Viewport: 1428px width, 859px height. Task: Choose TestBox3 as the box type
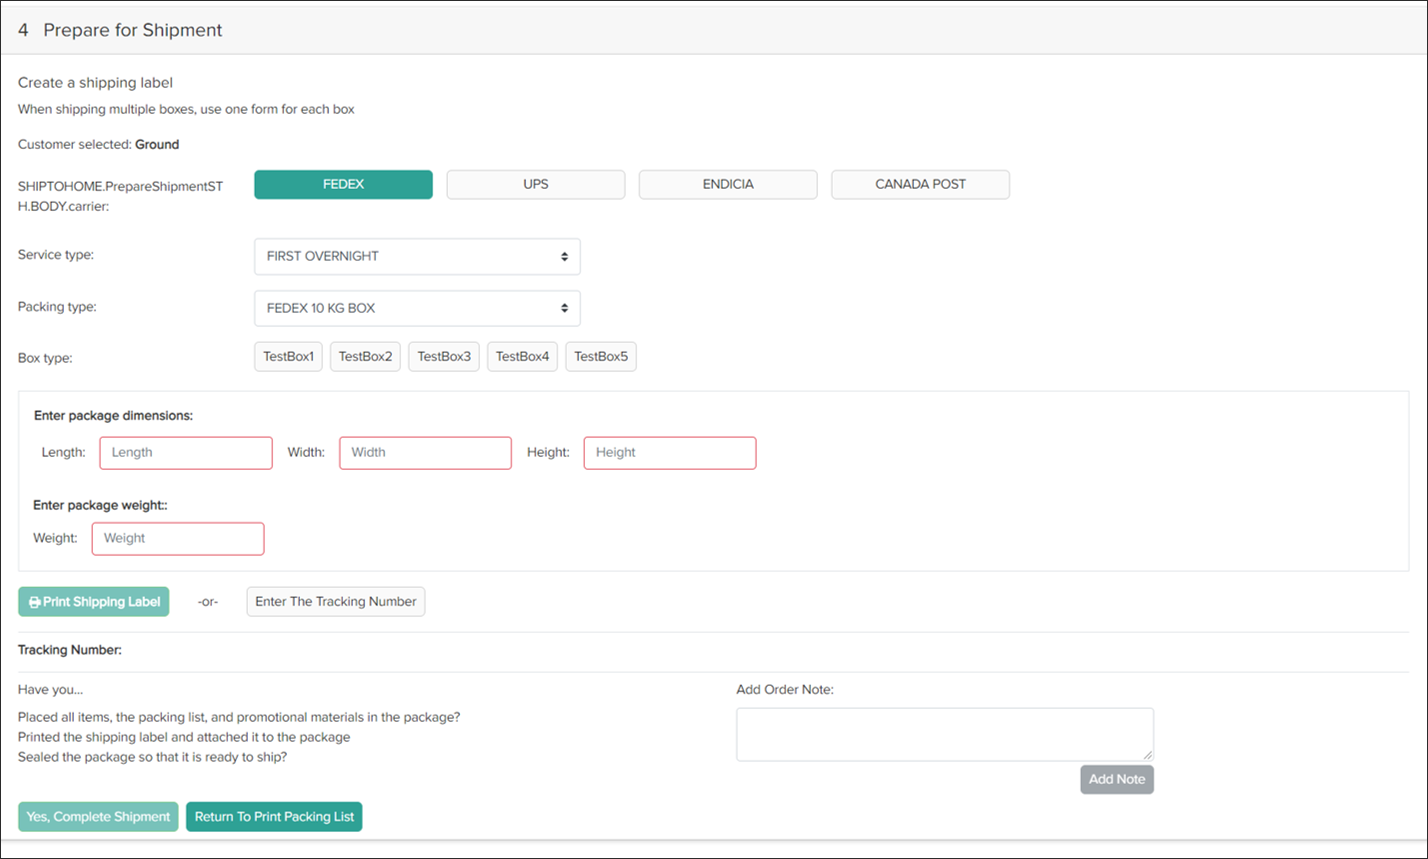(x=443, y=356)
